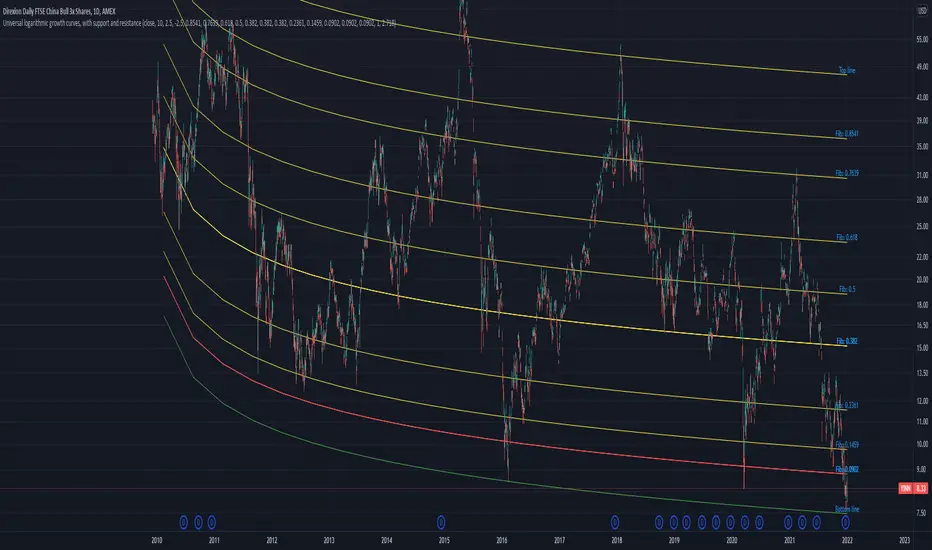The width and height of the screenshot is (932, 550).
Task: Click the last dividend marker before 2022
Action: (x=817, y=523)
